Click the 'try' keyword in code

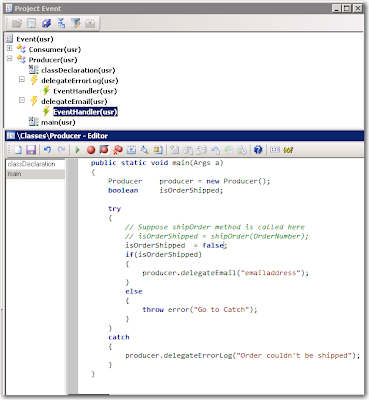tap(114, 209)
